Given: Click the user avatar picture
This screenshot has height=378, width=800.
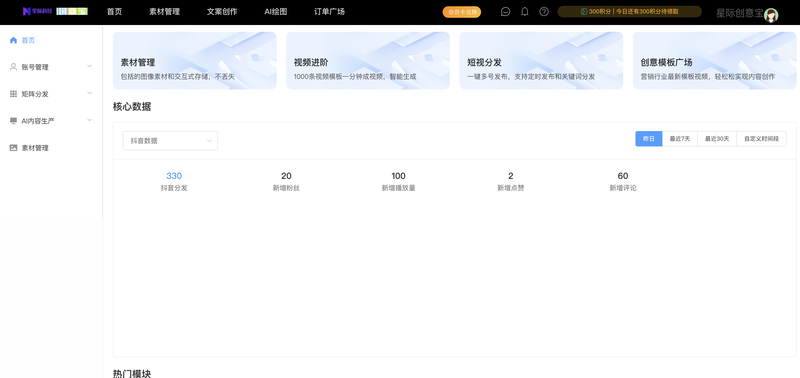Looking at the screenshot, I should (x=771, y=15).
